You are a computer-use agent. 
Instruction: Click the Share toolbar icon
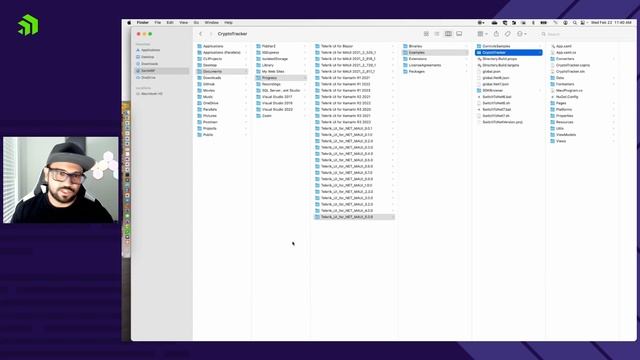tap(496, 34)
